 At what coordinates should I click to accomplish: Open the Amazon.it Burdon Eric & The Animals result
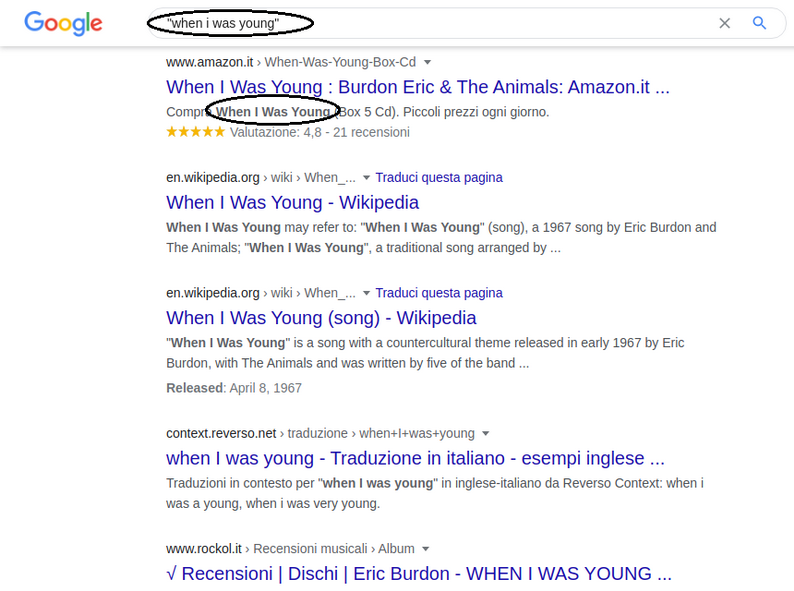coord(418,87)
